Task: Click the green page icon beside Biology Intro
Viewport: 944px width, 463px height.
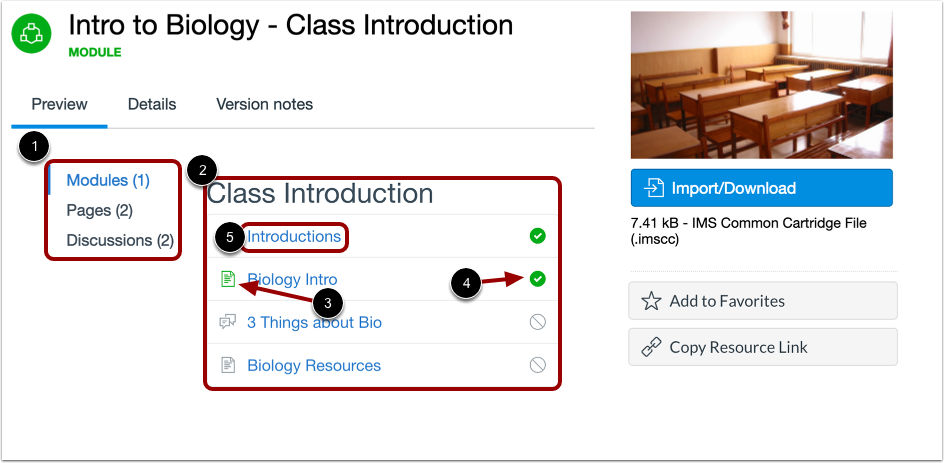Action: tap(227, 280)
